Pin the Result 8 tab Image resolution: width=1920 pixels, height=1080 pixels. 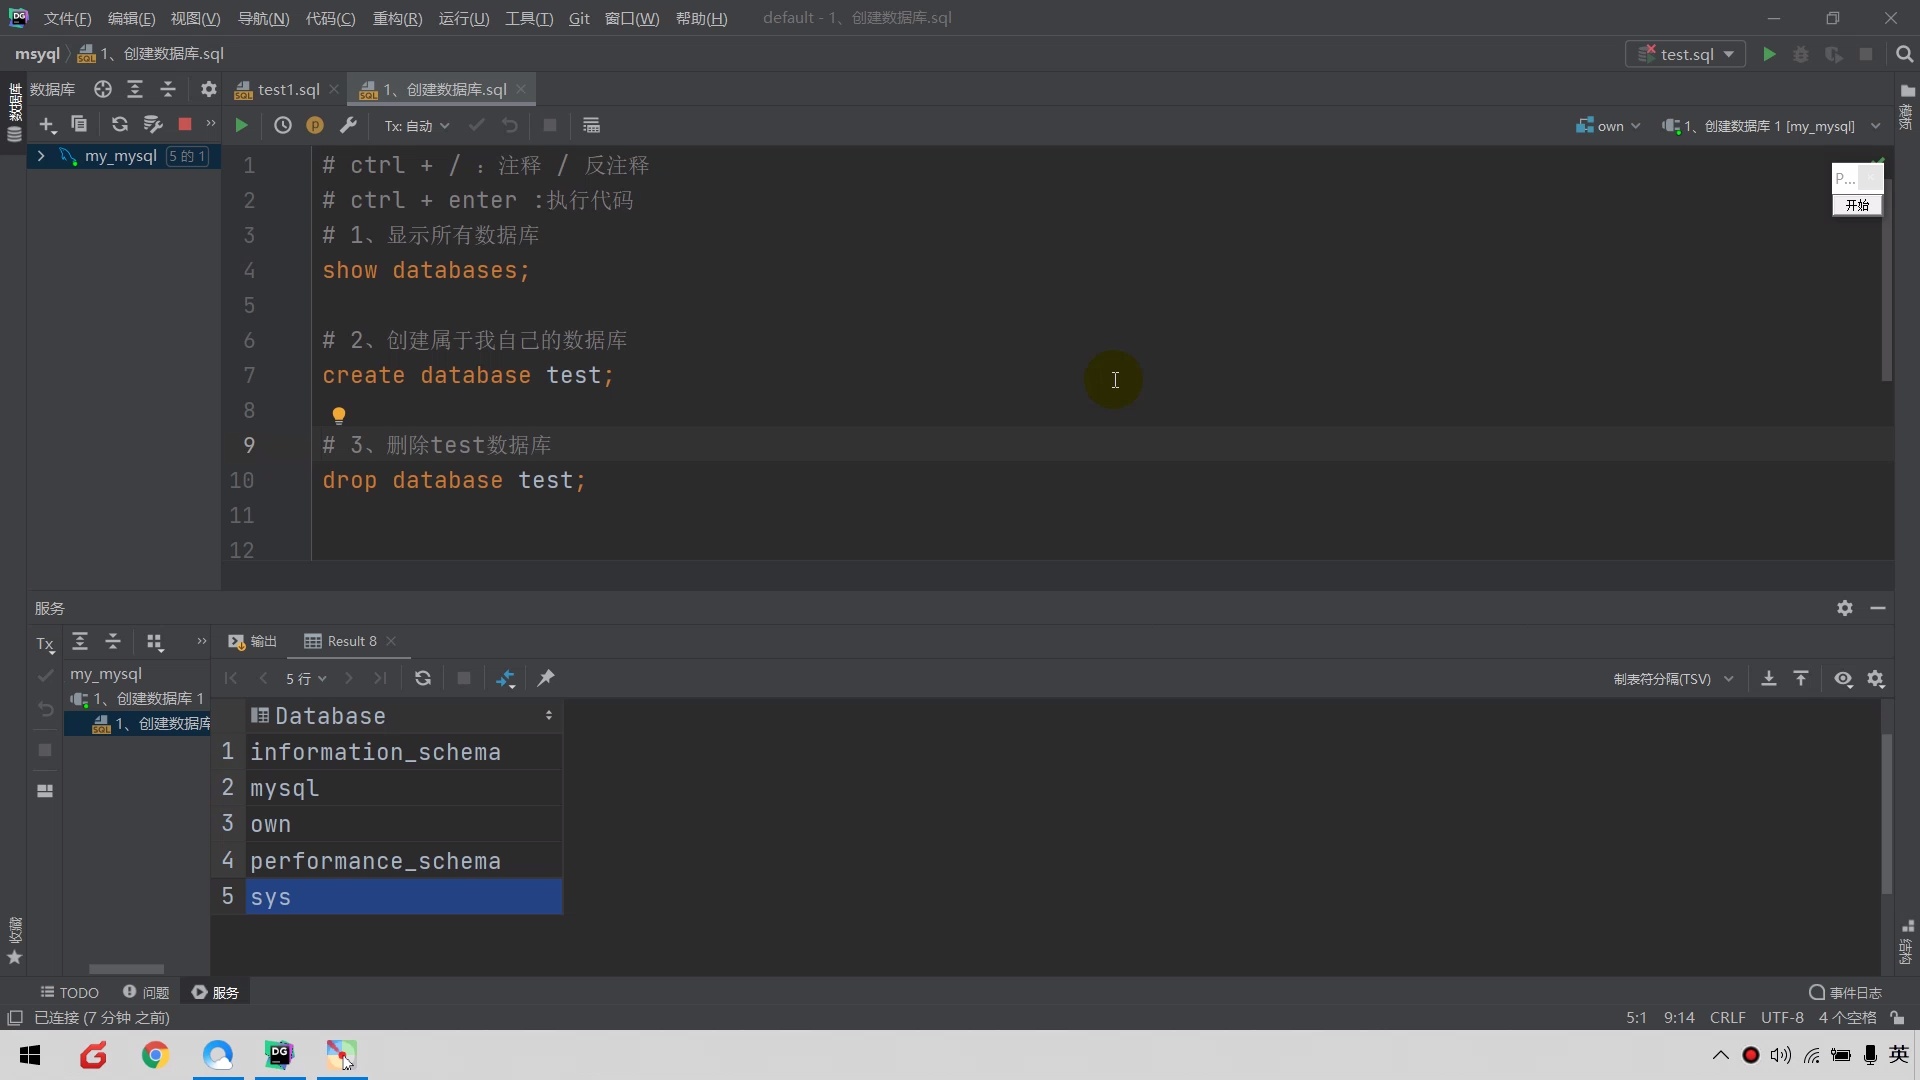(x=546, y=678)
